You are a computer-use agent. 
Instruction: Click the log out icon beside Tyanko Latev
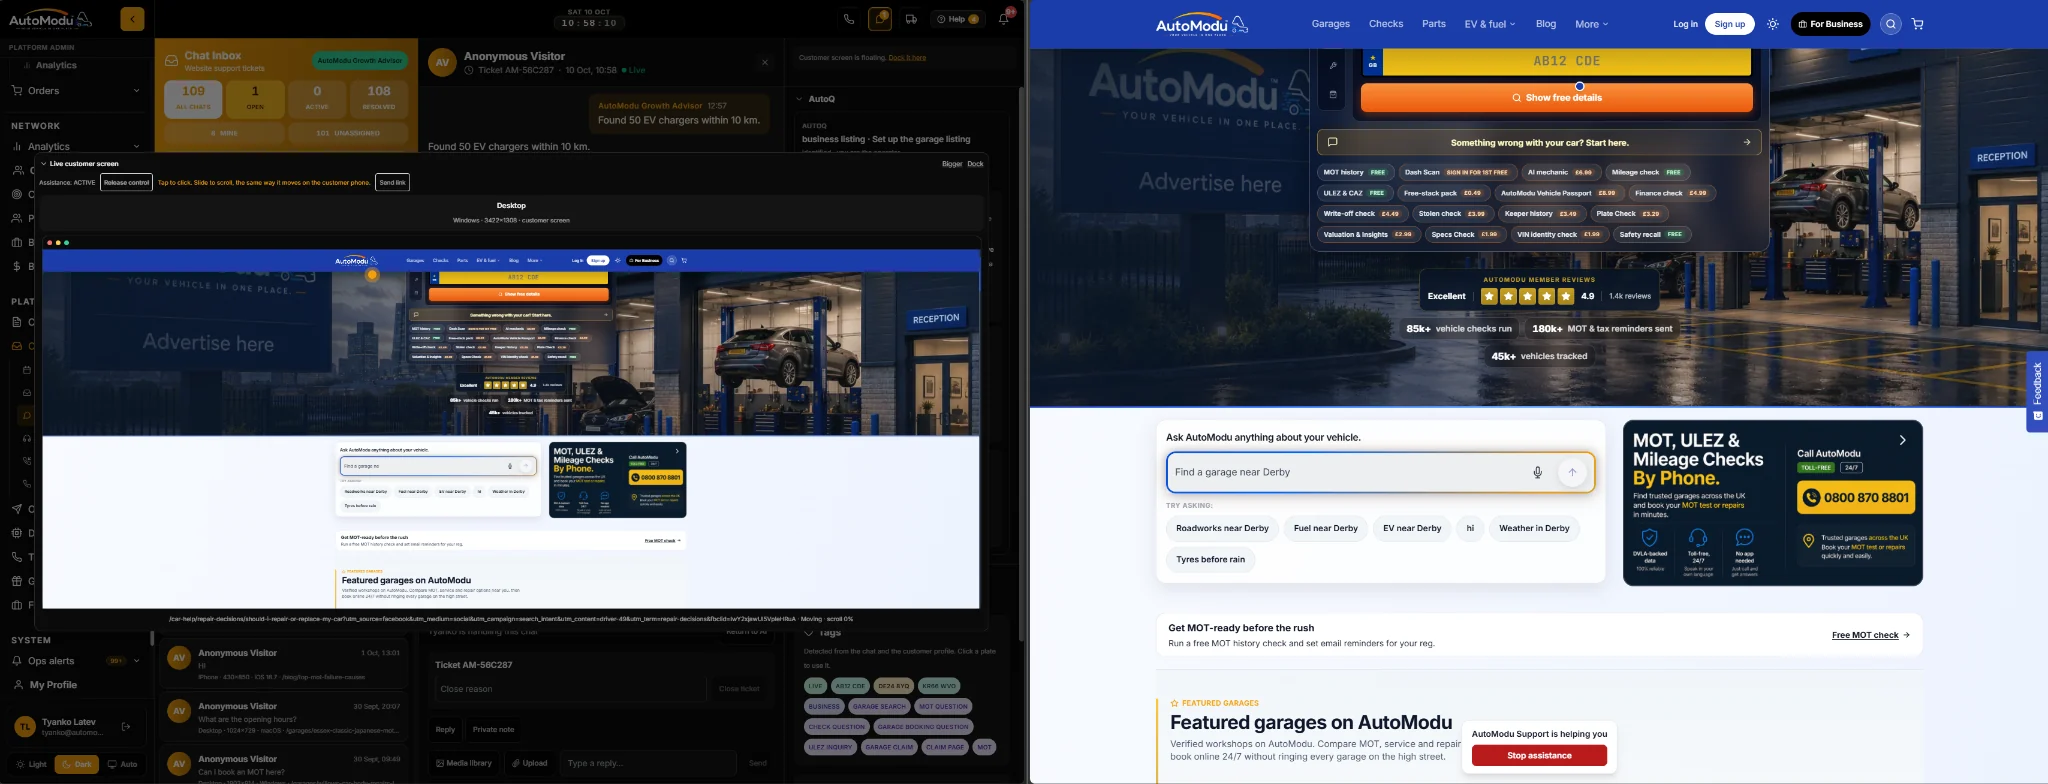(x=126, y=727)
